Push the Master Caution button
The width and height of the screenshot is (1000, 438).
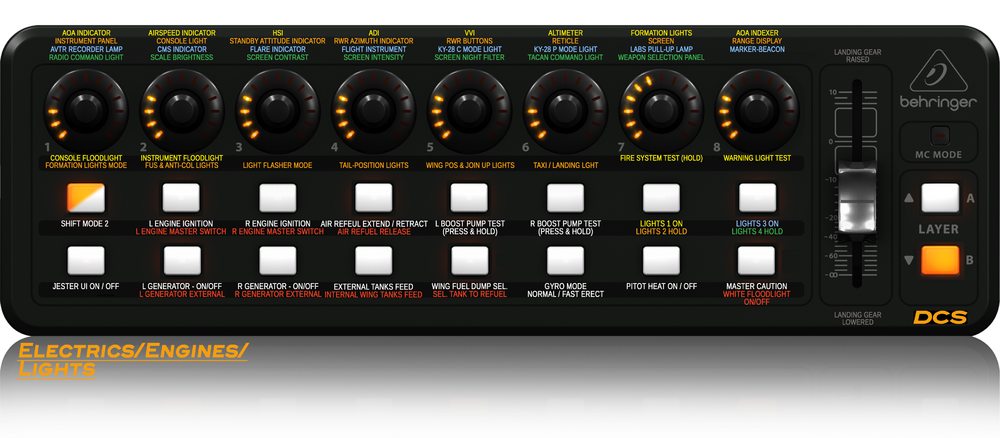pyautogui.click(x=757, y=260)
